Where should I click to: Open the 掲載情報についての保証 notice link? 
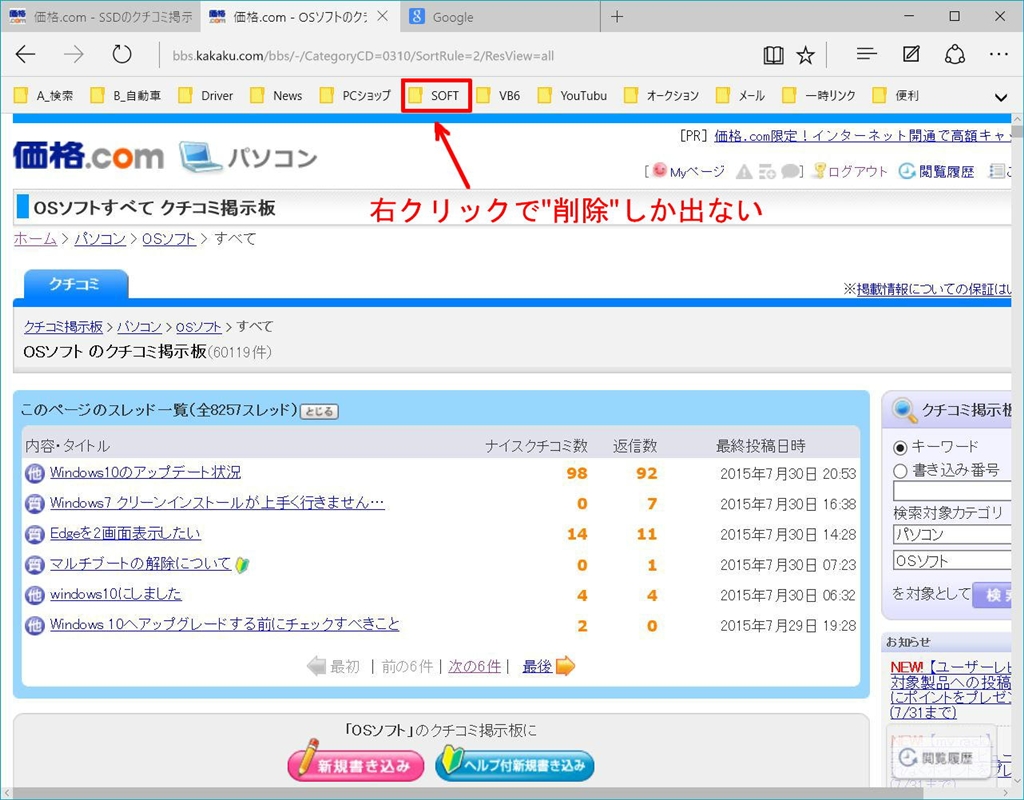click(x=934, y=289)
